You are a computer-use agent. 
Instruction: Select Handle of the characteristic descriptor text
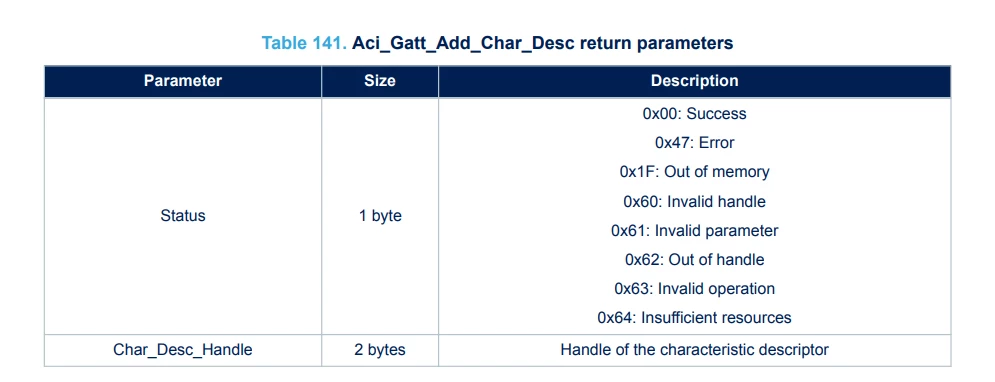[x=694, y=350]
